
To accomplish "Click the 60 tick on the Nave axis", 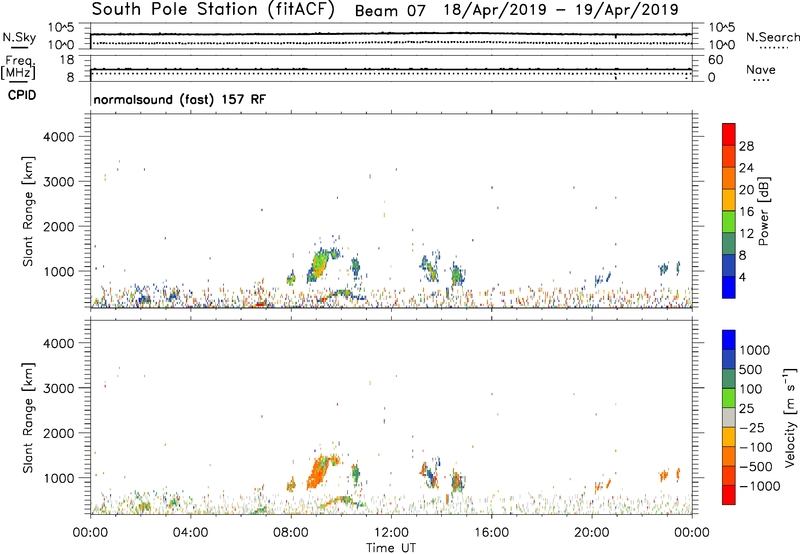I will 715,60.
